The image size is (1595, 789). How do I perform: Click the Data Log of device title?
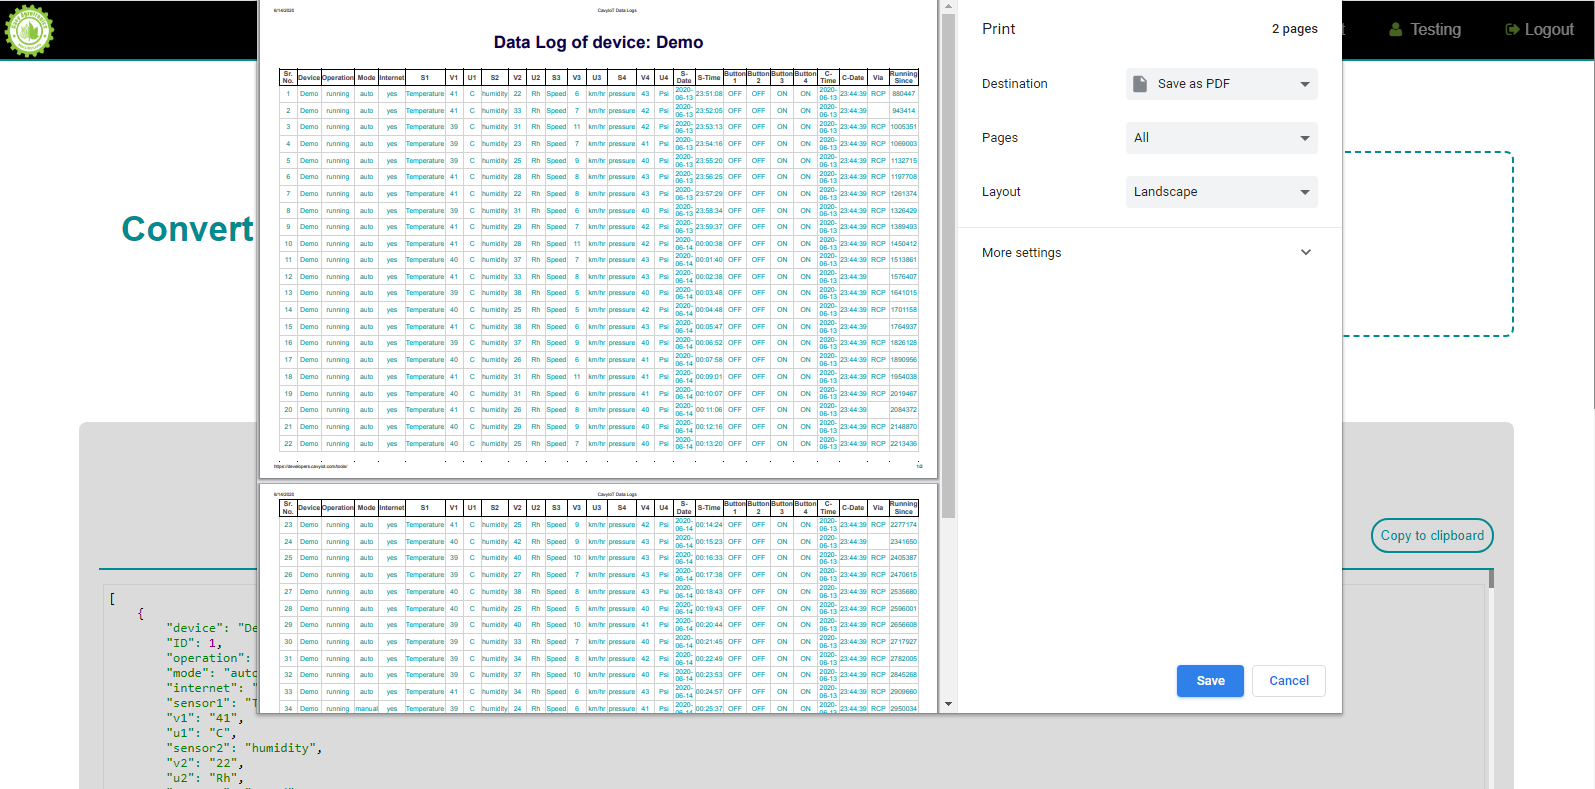(x=598, y=43)
